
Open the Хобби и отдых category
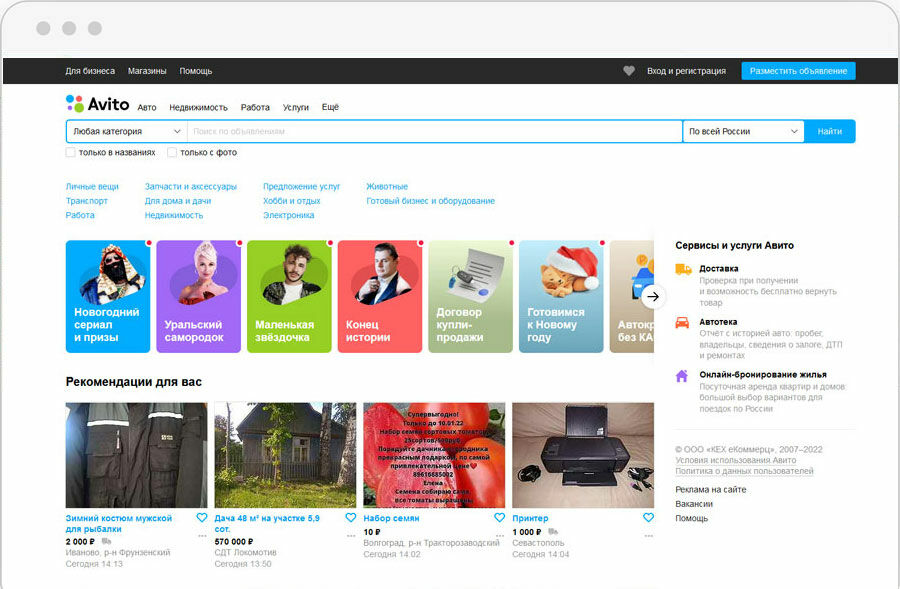pyautogui.click(x=292, y=201)
